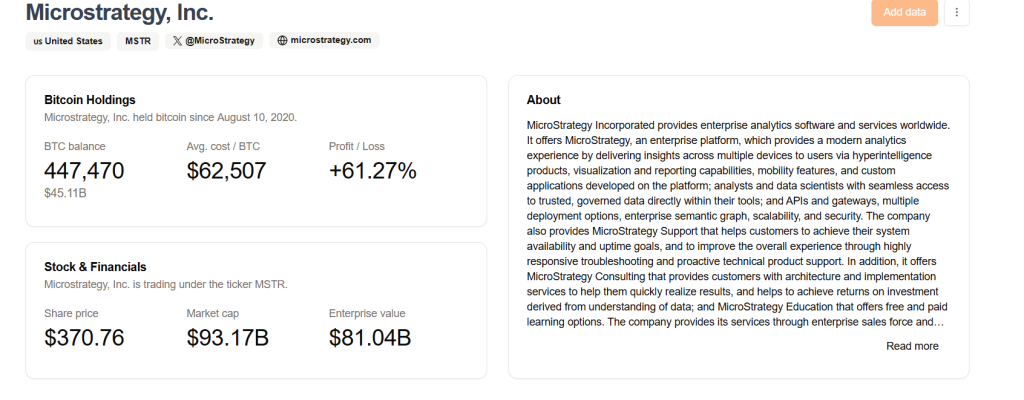Click the US flag code in the United States tag

pyautogui.click(x=38, y=41)
